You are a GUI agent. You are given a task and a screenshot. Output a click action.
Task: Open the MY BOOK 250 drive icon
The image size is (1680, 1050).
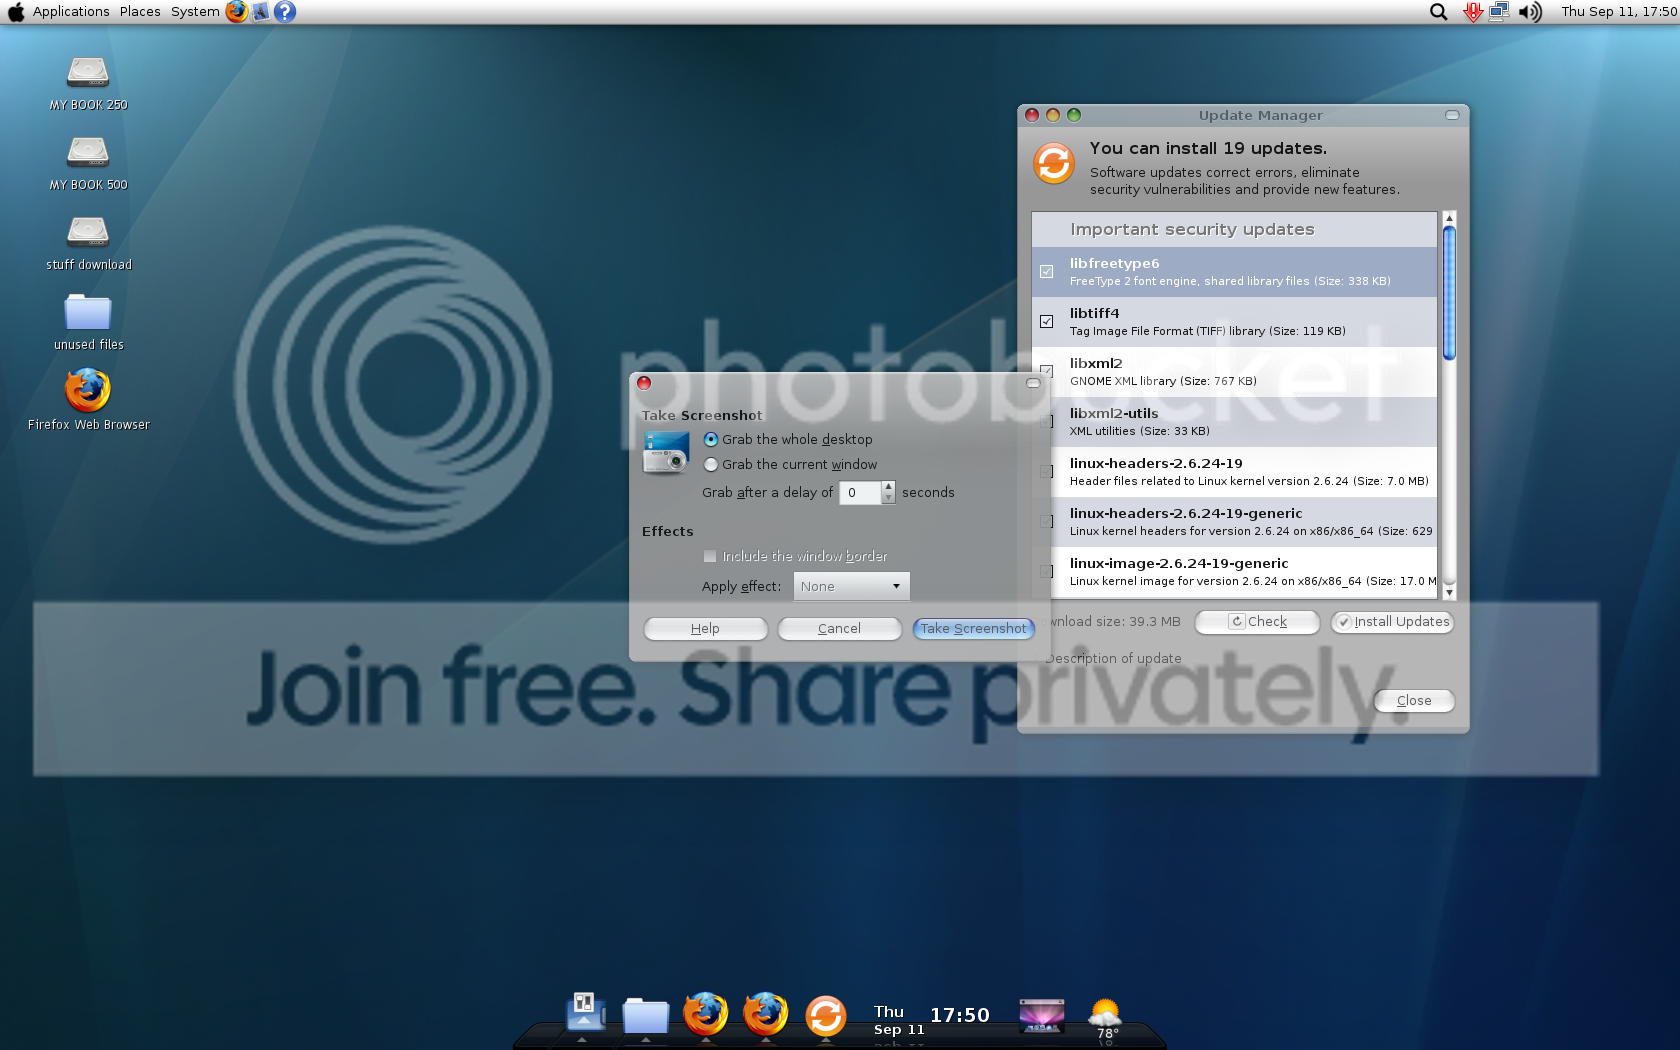click(88, 73)
